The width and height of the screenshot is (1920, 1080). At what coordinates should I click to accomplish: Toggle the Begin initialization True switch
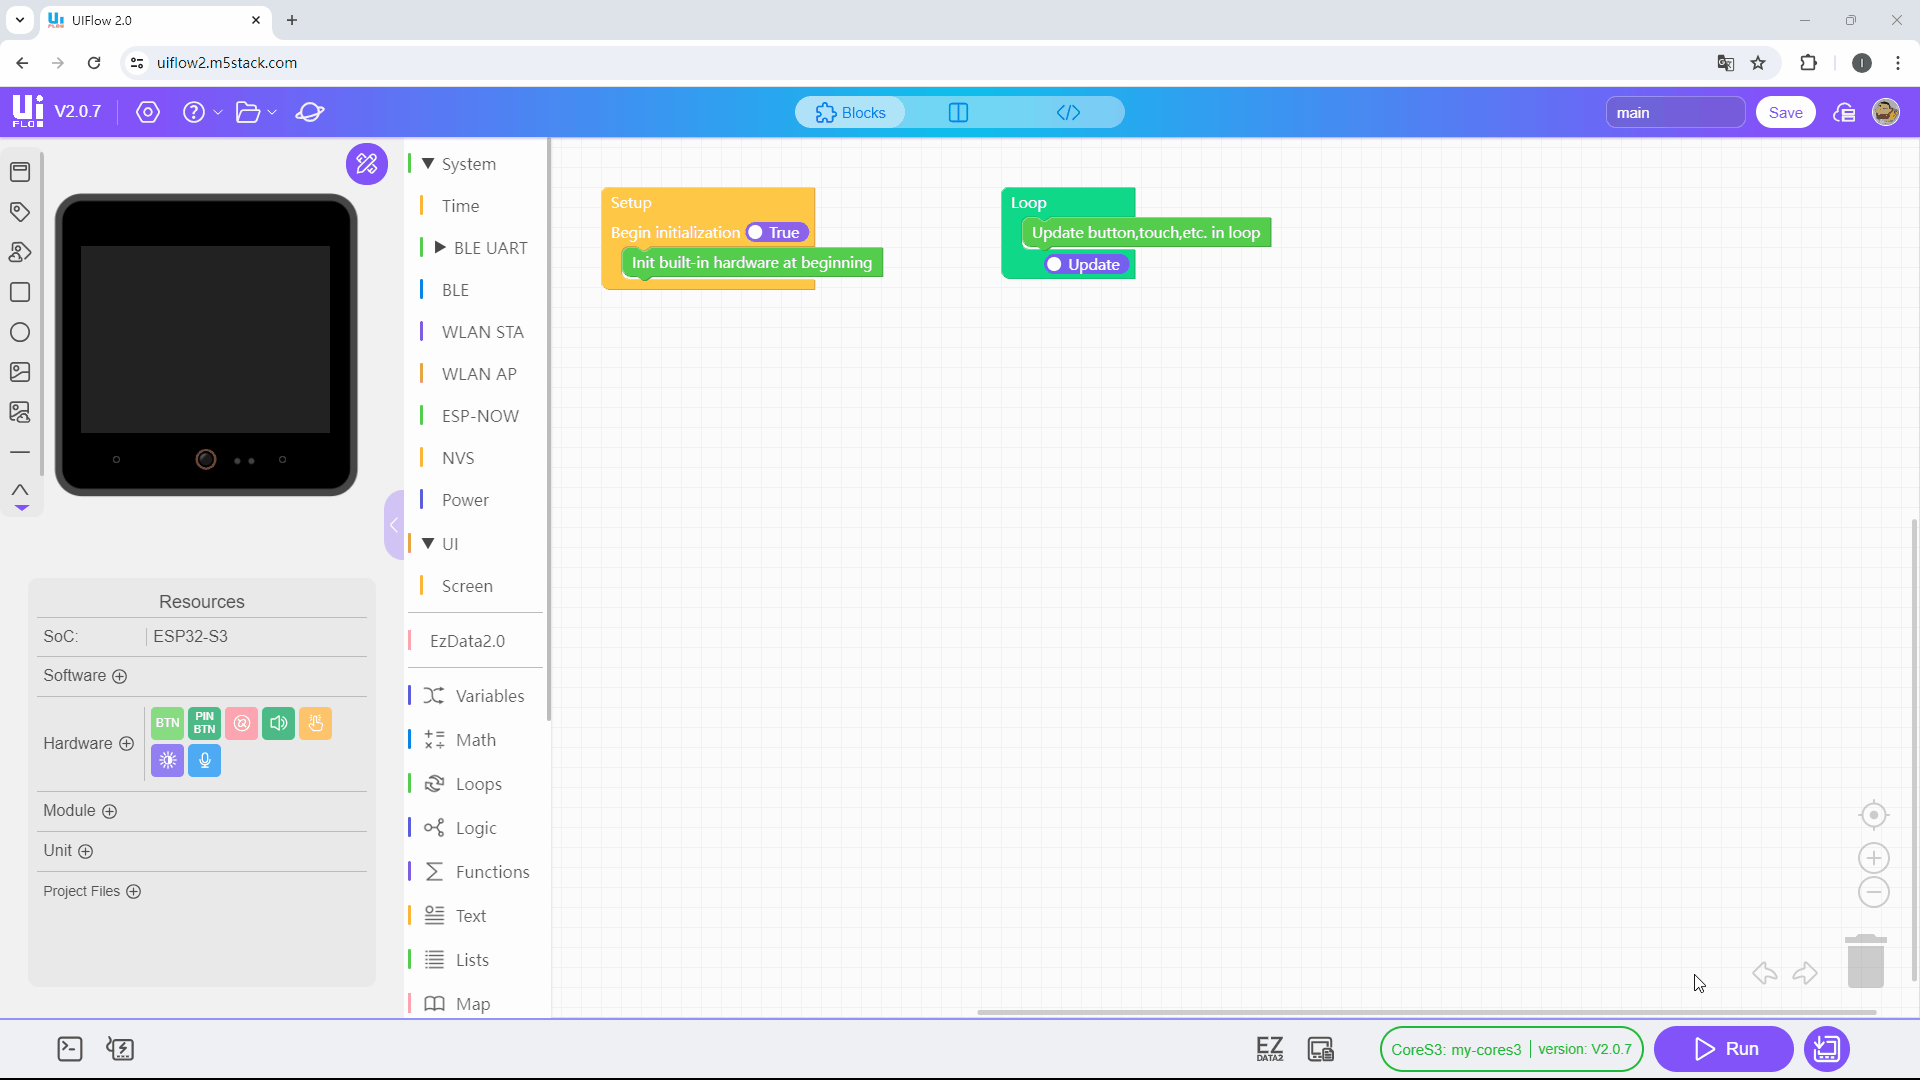776,233
